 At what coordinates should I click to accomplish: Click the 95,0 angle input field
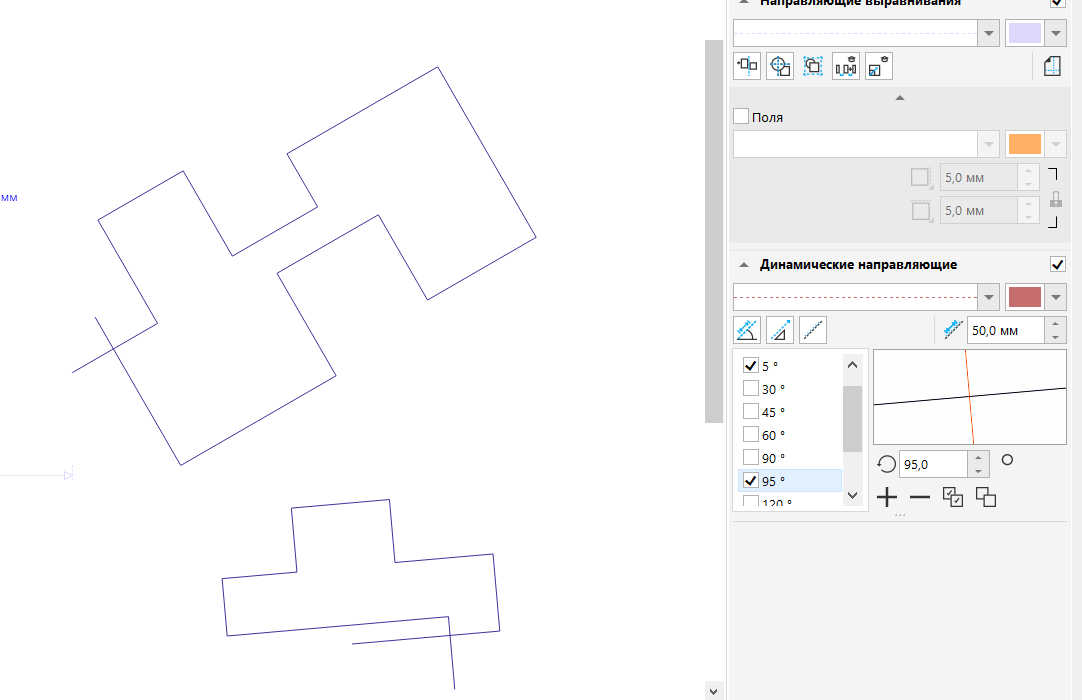click(934, 465)
